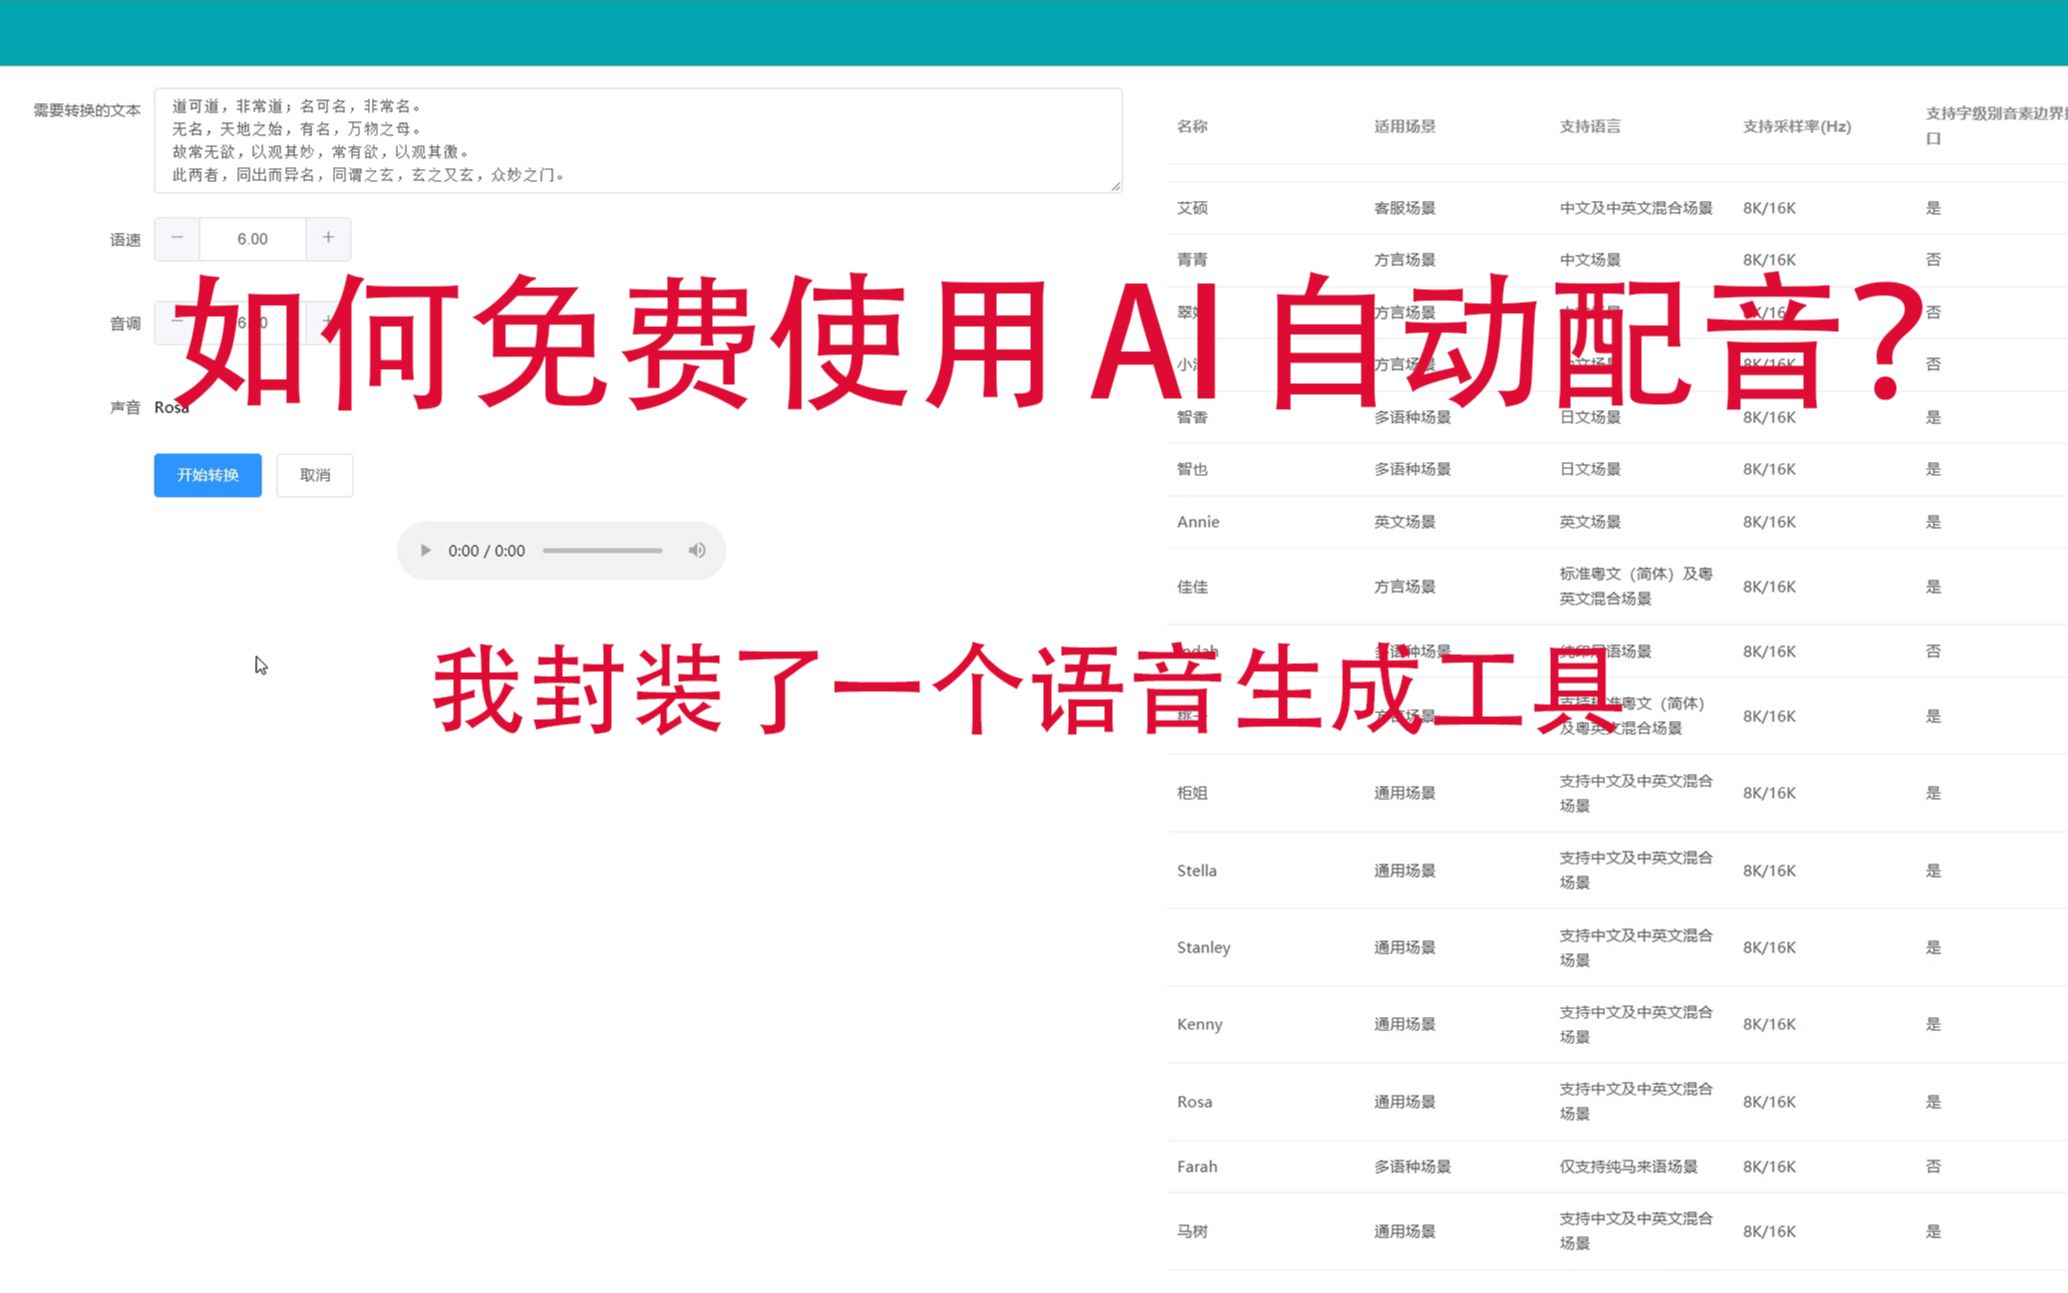2068x1293 pixels.
Task: Click the 取消 button
Action: coord(315,475)
